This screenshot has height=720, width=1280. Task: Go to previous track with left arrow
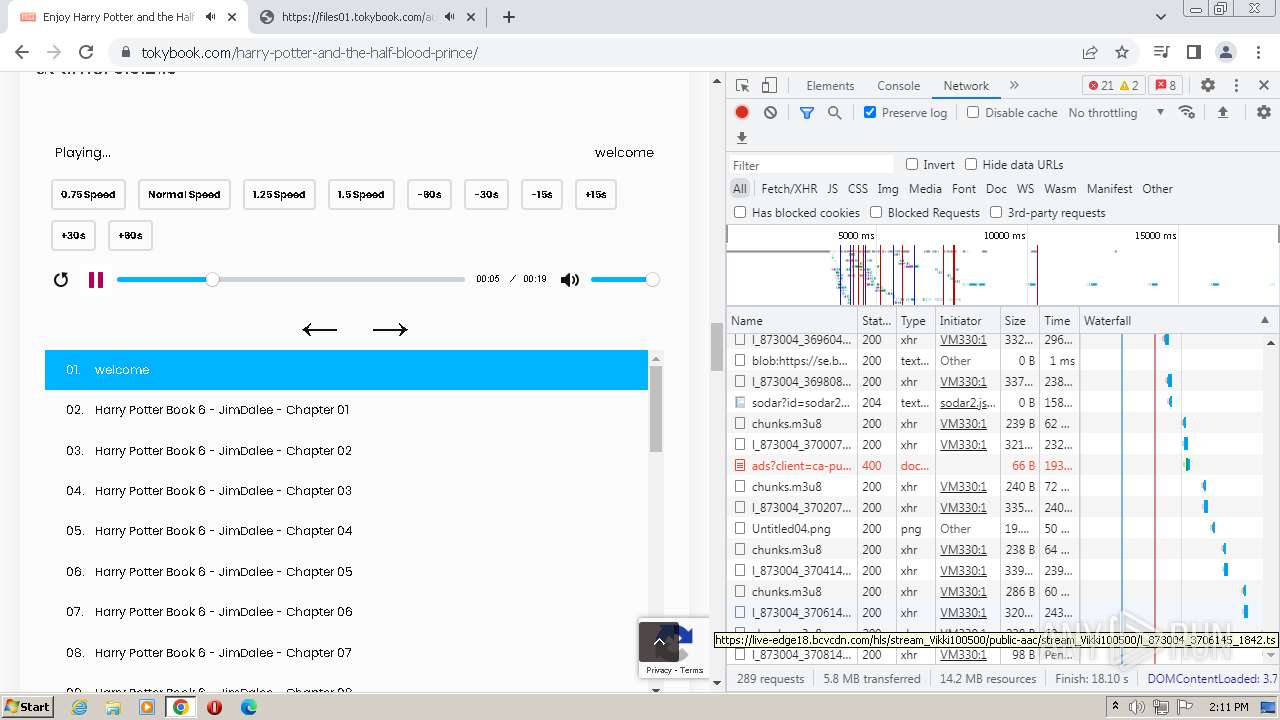pyautogui.click(x=320, y=330)
